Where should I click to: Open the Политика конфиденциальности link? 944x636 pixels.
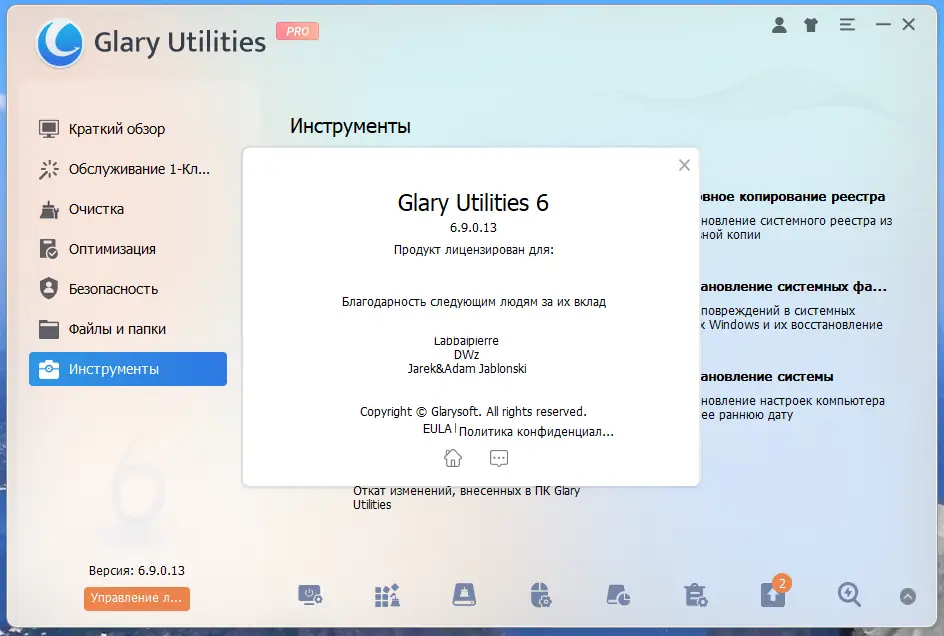(533, 431)
